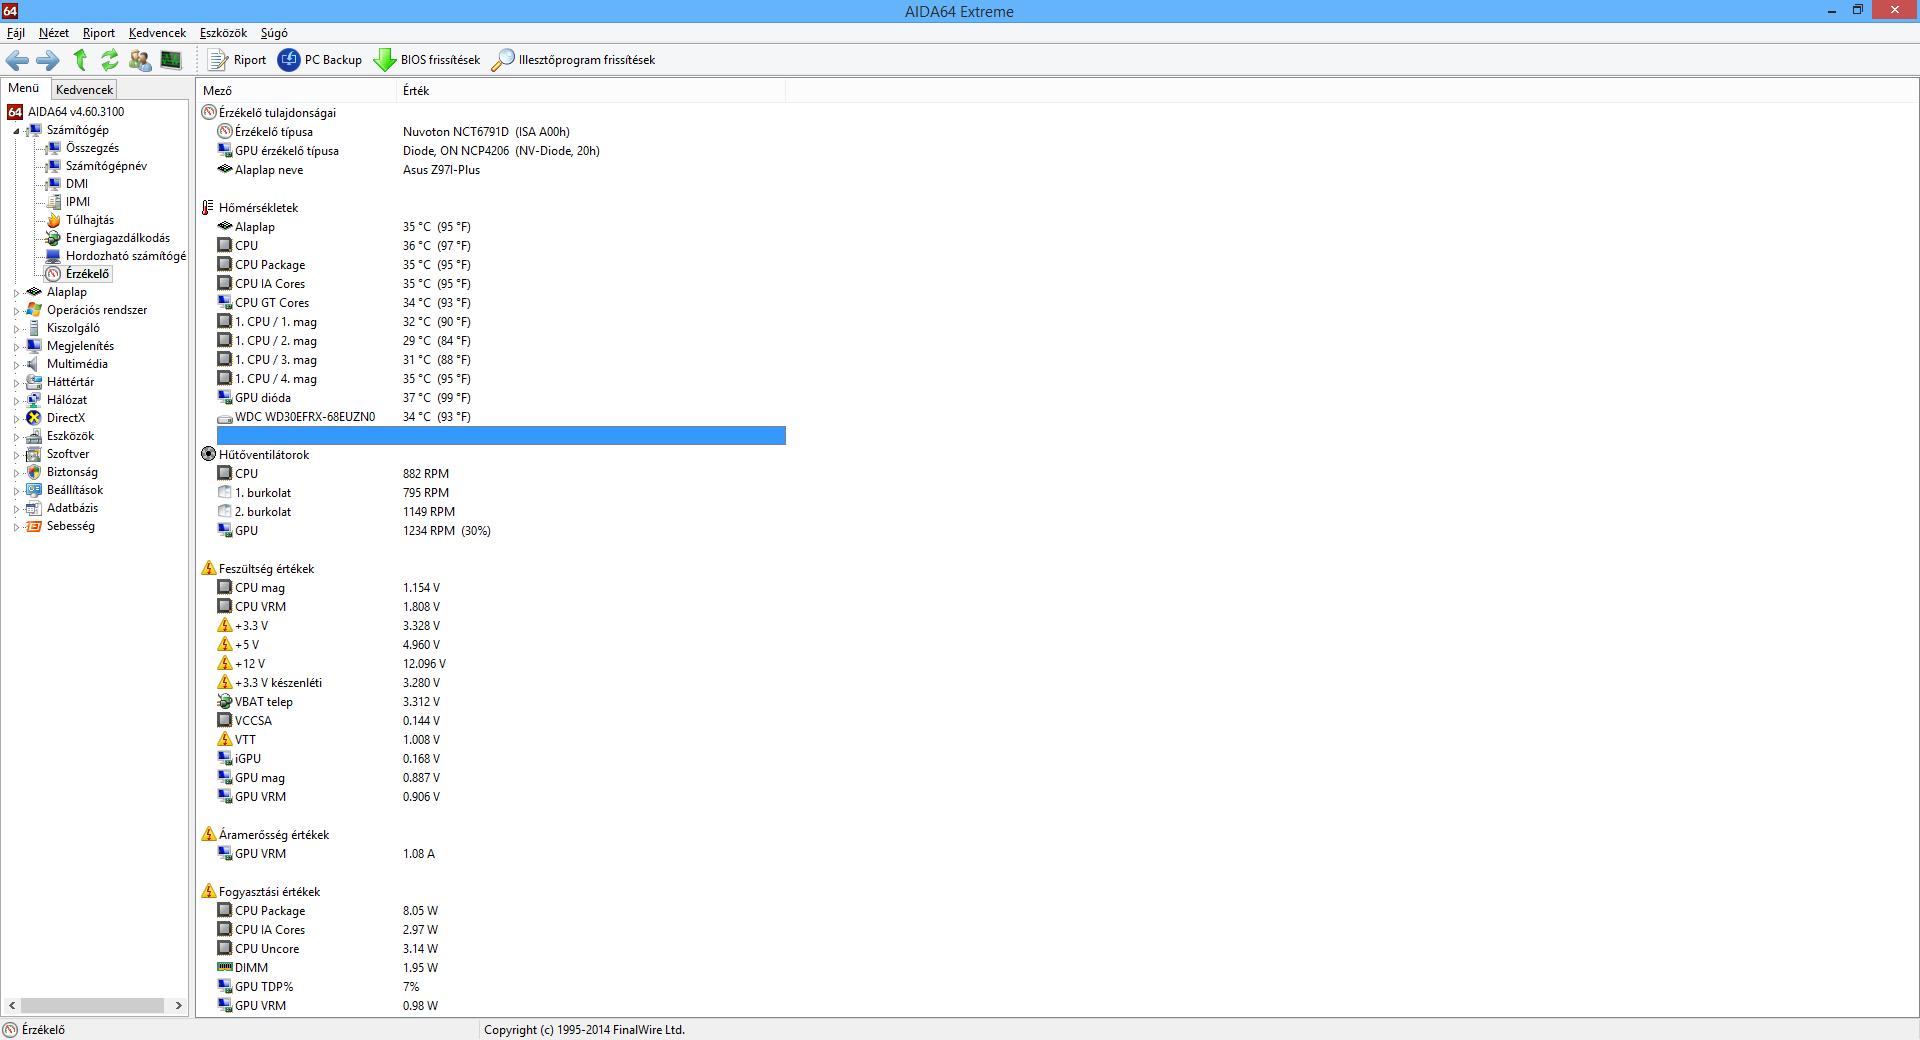Screen dimensions: 1920x1040
Task: Switch to the Kedvencek tab
Action: point(84,90)
